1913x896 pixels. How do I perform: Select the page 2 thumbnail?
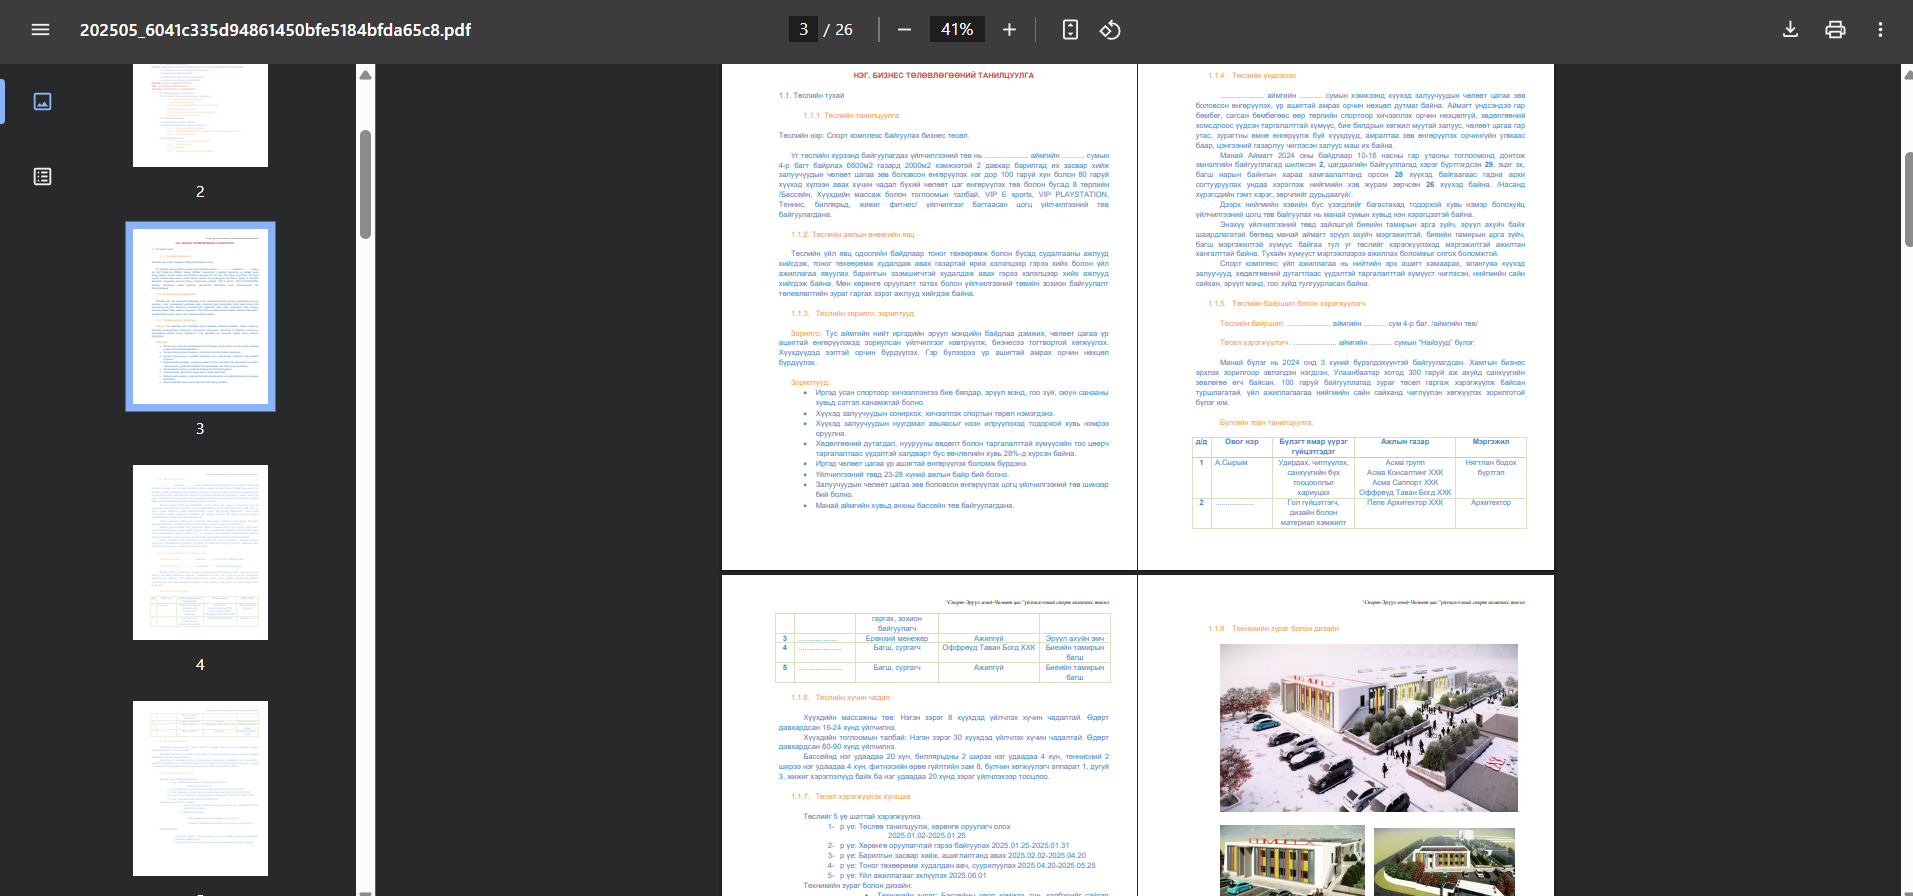(x=200, y=115)
